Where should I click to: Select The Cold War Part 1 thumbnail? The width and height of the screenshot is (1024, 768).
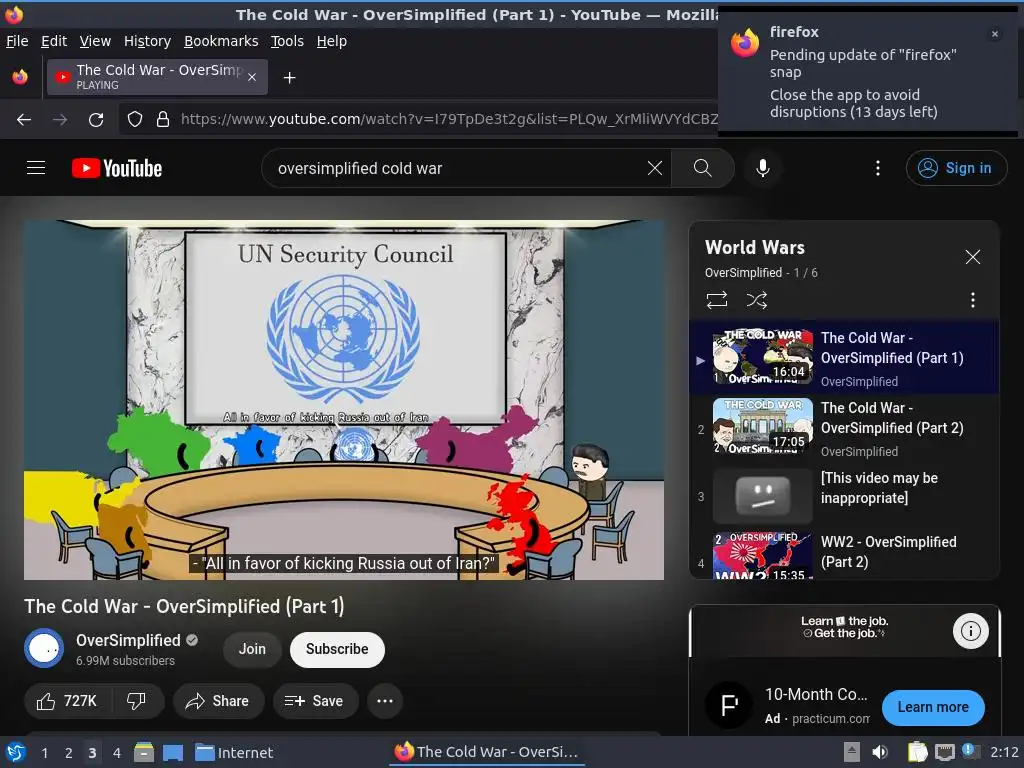763,357
